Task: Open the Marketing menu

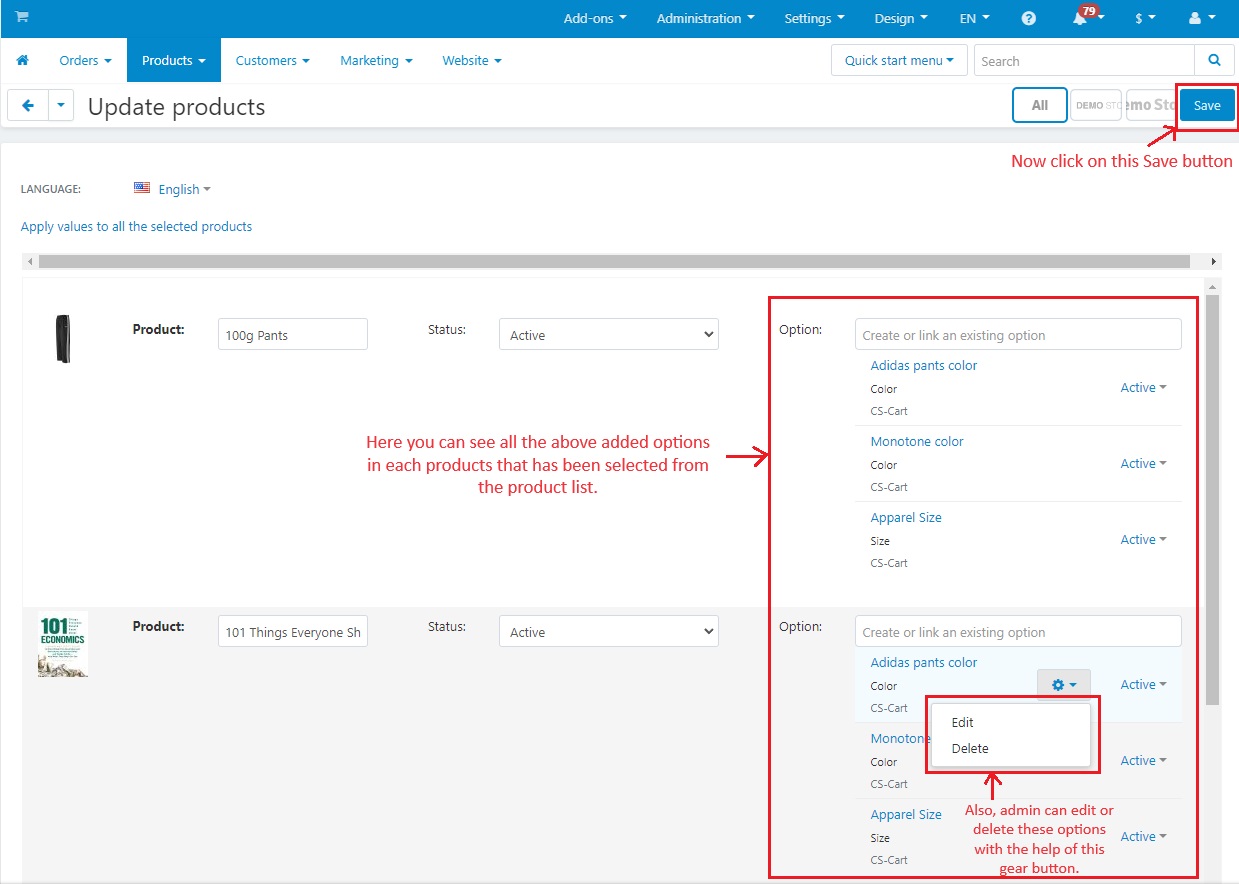Action: pyautogui.click(x=376, y=60)
